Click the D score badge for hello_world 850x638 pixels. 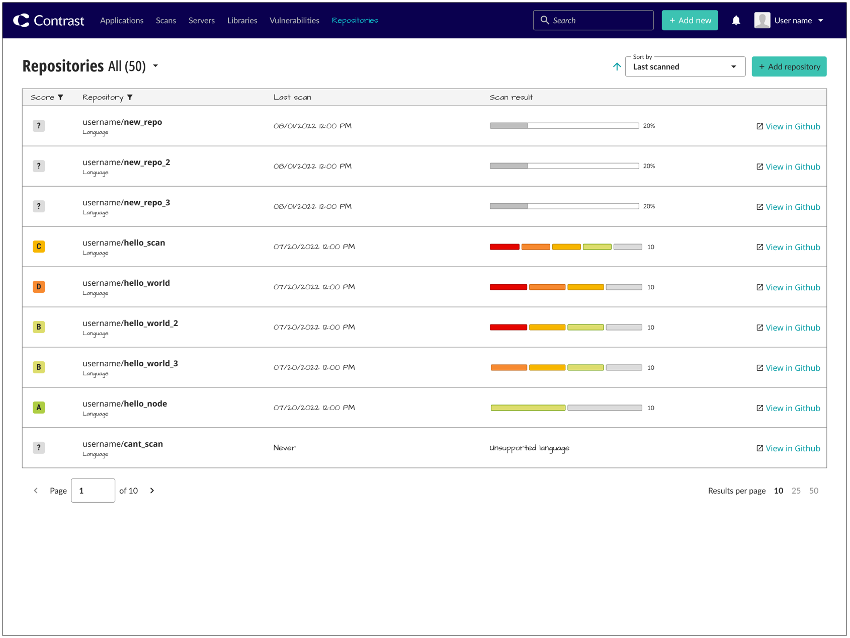click(x=38, y=287)
